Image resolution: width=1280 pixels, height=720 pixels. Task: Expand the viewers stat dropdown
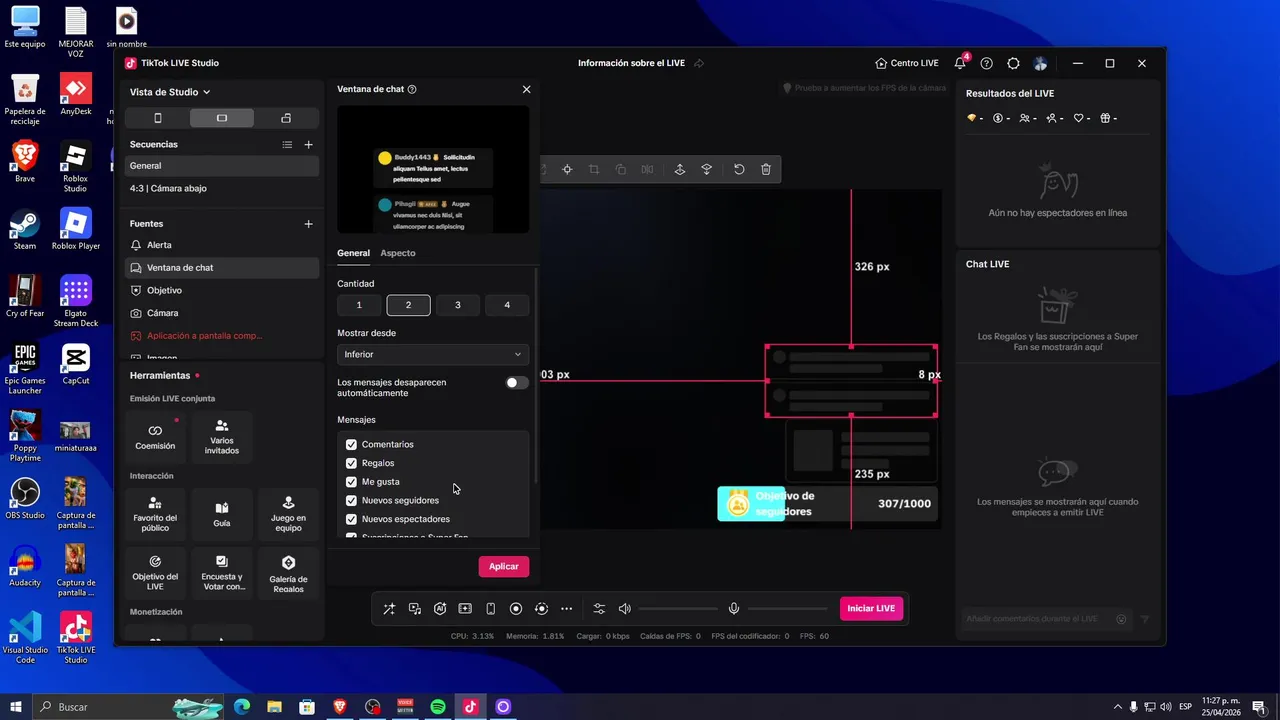click(x=1028, y=118)
